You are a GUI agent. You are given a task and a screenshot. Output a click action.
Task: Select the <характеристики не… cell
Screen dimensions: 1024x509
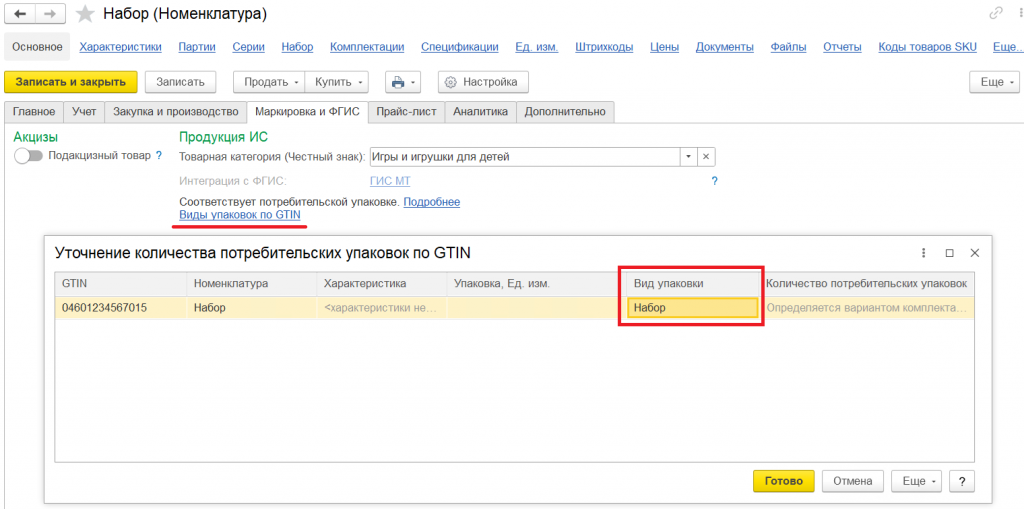381,308
